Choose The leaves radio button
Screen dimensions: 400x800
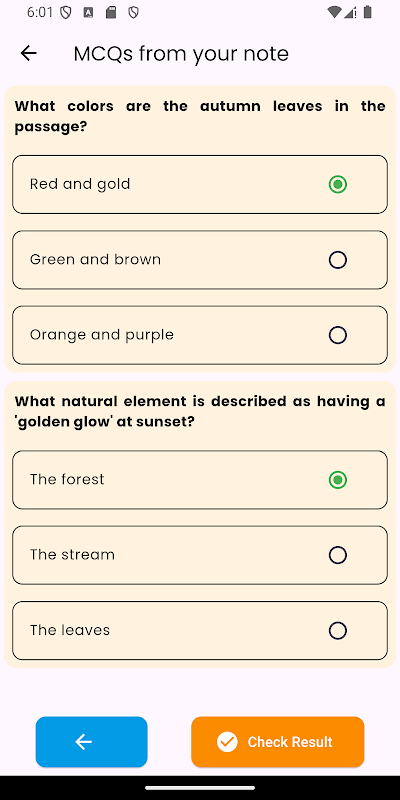338,631
